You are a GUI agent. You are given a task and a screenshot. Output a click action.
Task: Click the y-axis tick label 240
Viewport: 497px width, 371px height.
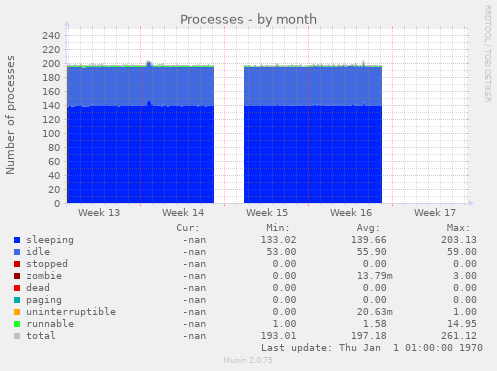coord(51,35)
